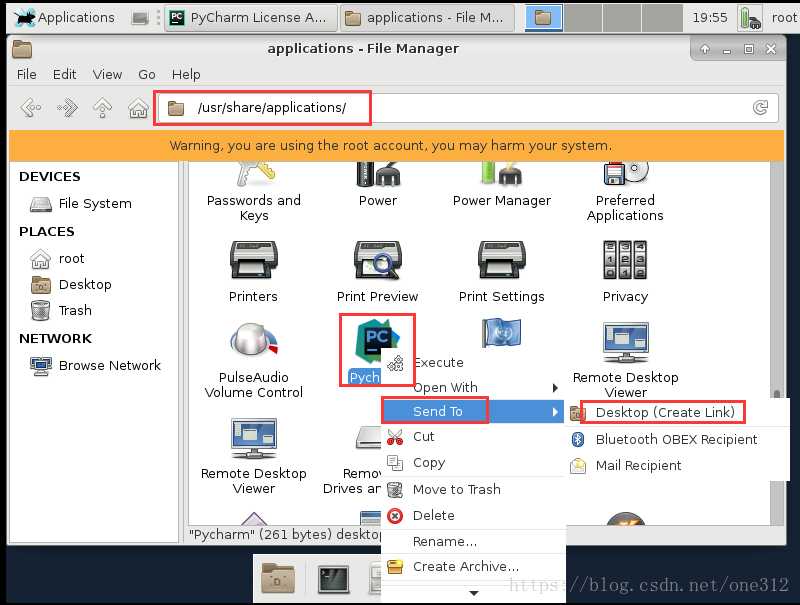Select PulseAudio Volume Control launcher
The width and height of the screenshot is (800, 605).
tap(254, 361)
